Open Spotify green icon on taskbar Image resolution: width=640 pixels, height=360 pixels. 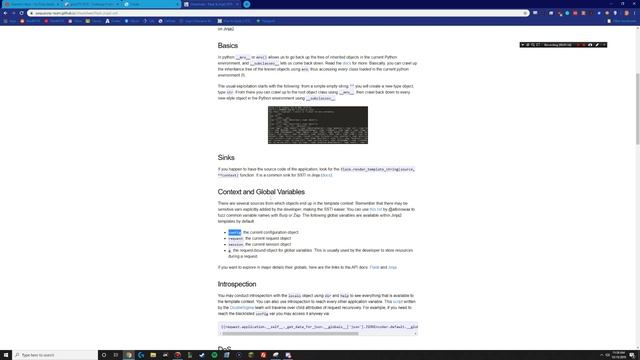point(214,355)
